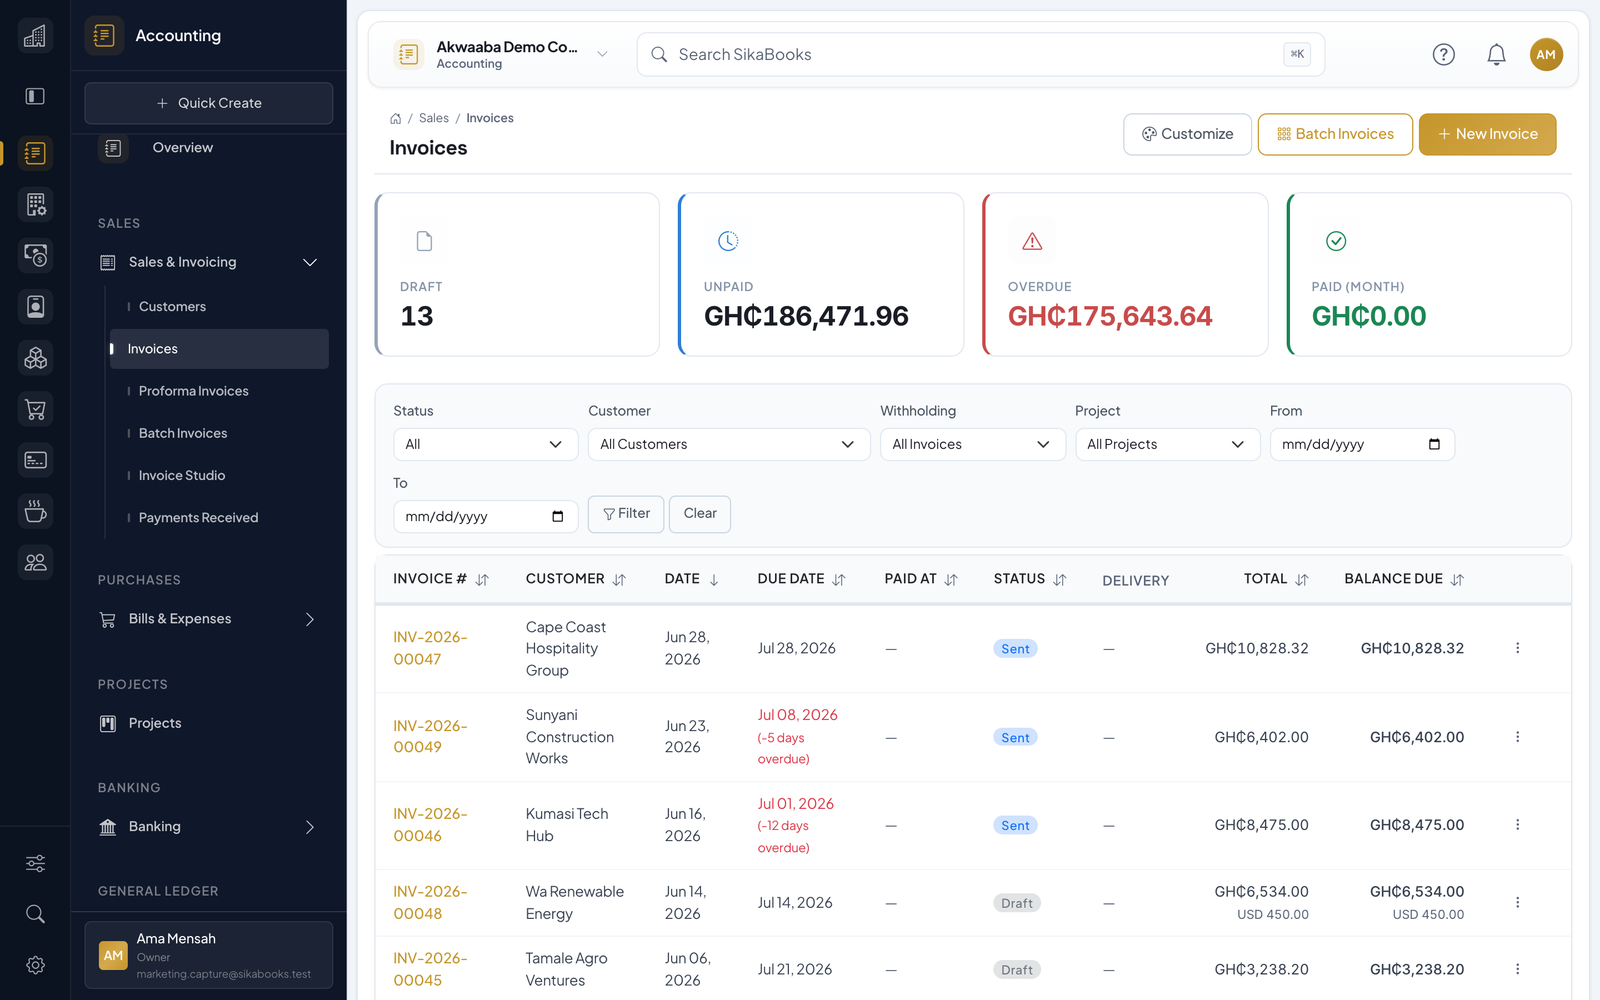The height and width of the screenshot is (1000, 1600).
Task: Open invoice INV-2026-00047 link
Action: [430, 648]
